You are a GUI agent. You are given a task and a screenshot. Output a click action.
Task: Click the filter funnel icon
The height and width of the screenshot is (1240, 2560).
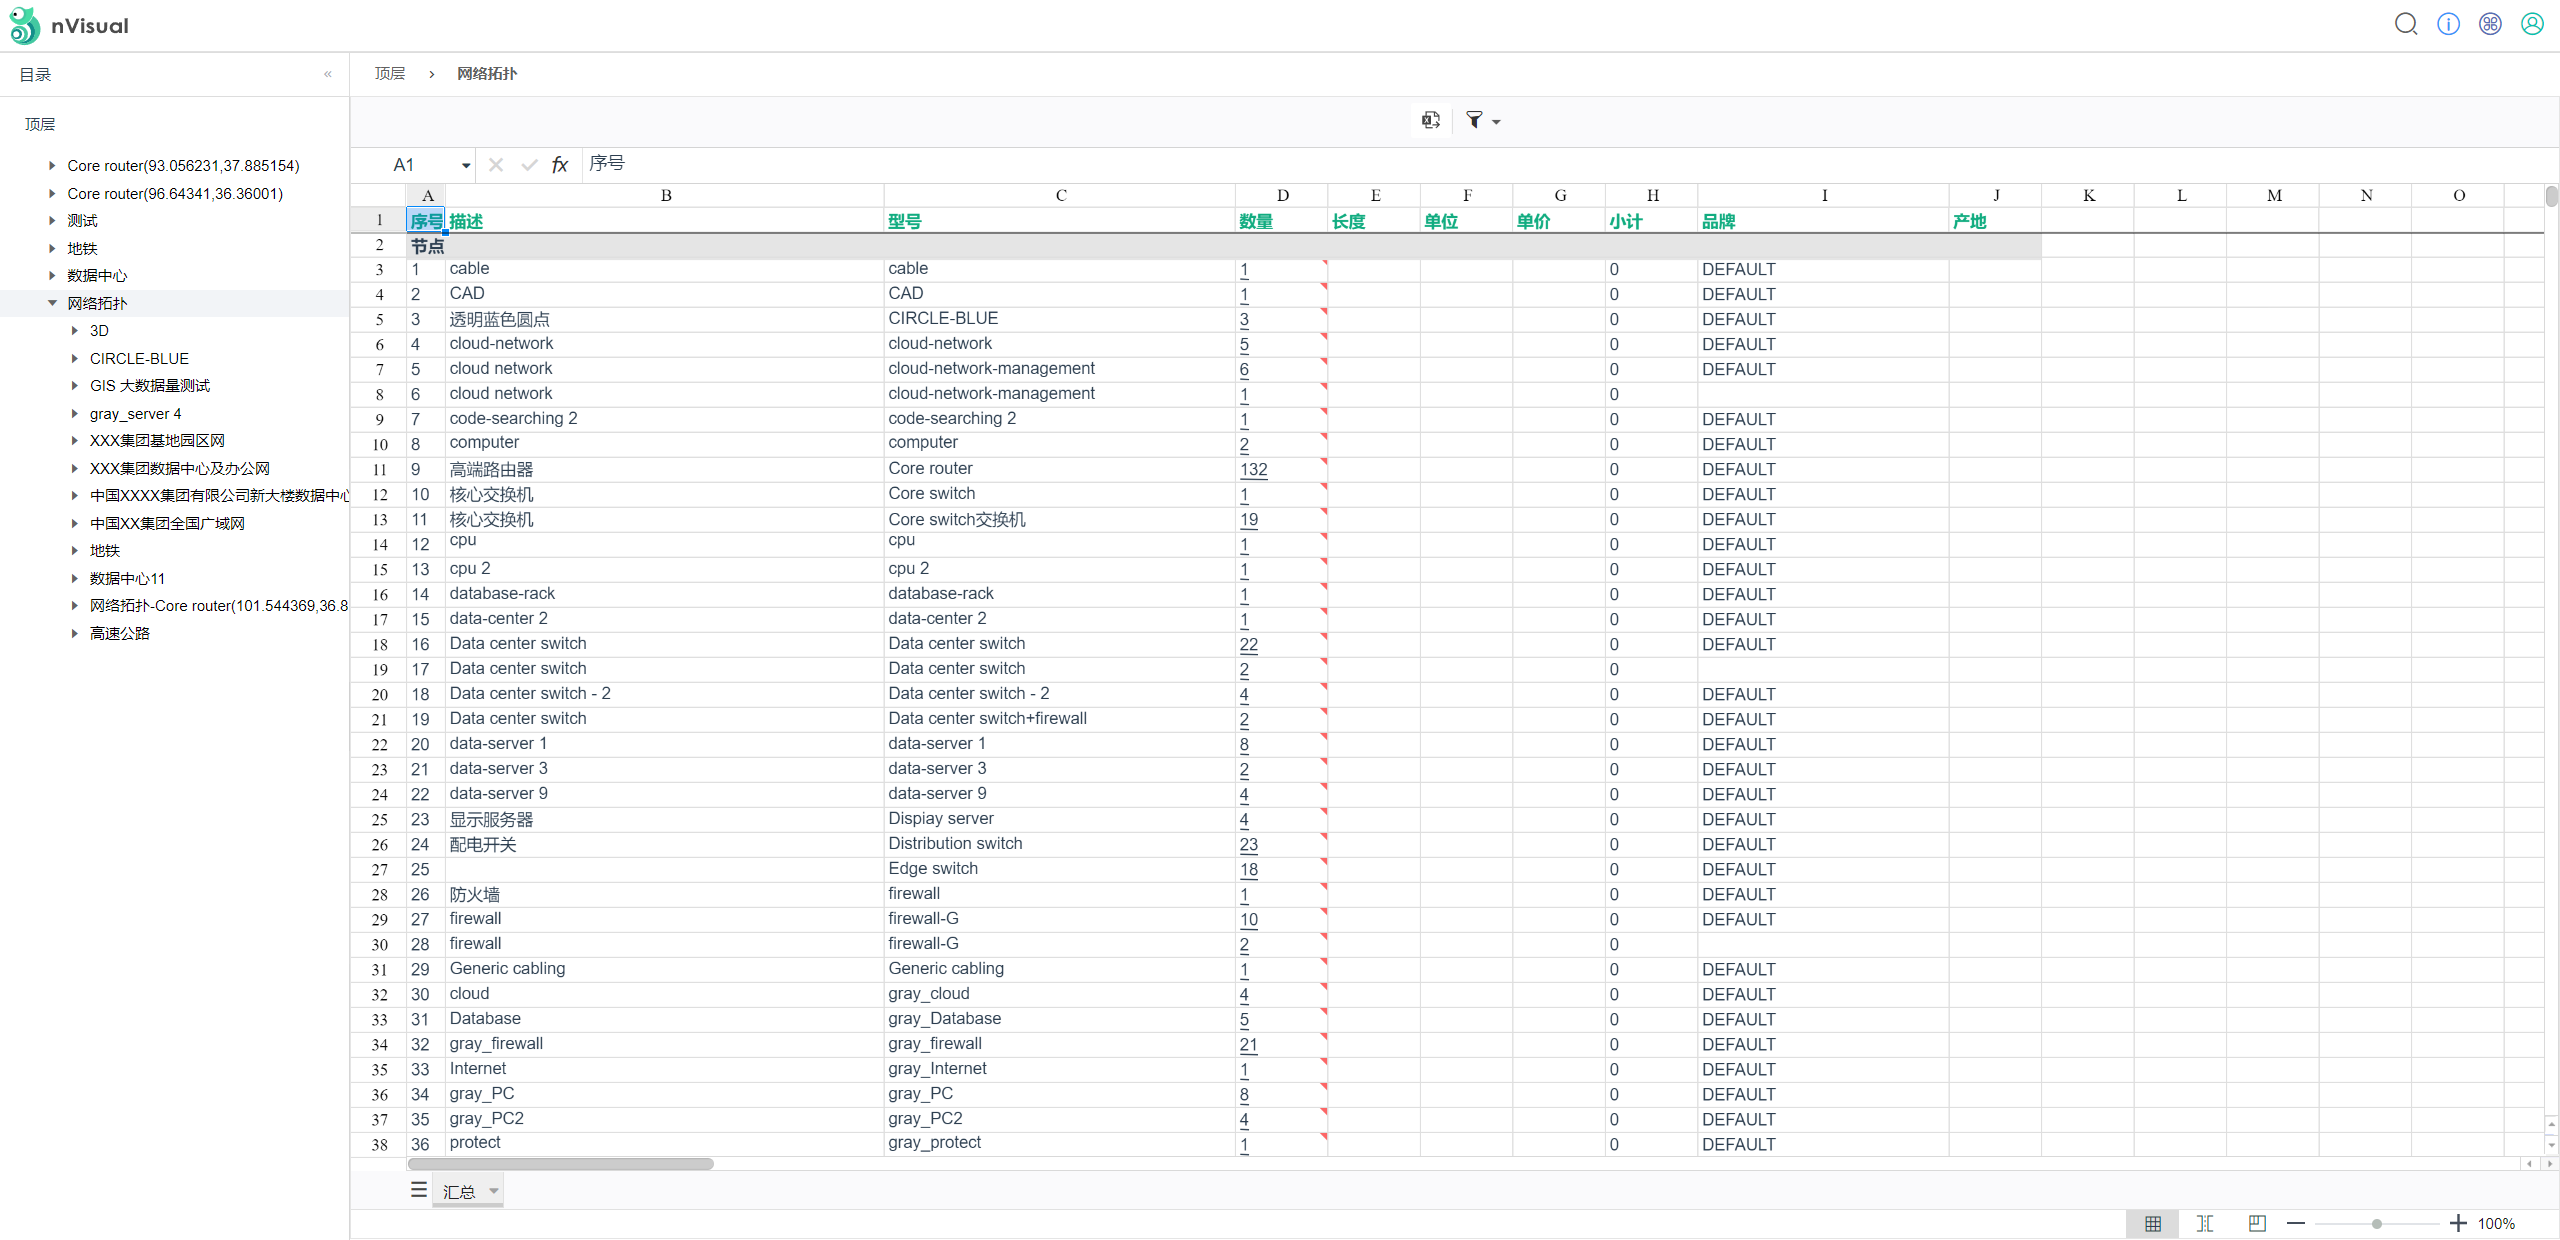pos(1474,120)
